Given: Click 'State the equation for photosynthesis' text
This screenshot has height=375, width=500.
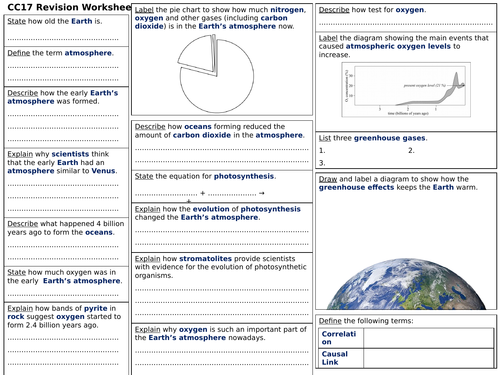Looking at the screenshot, I should [205, 176].
